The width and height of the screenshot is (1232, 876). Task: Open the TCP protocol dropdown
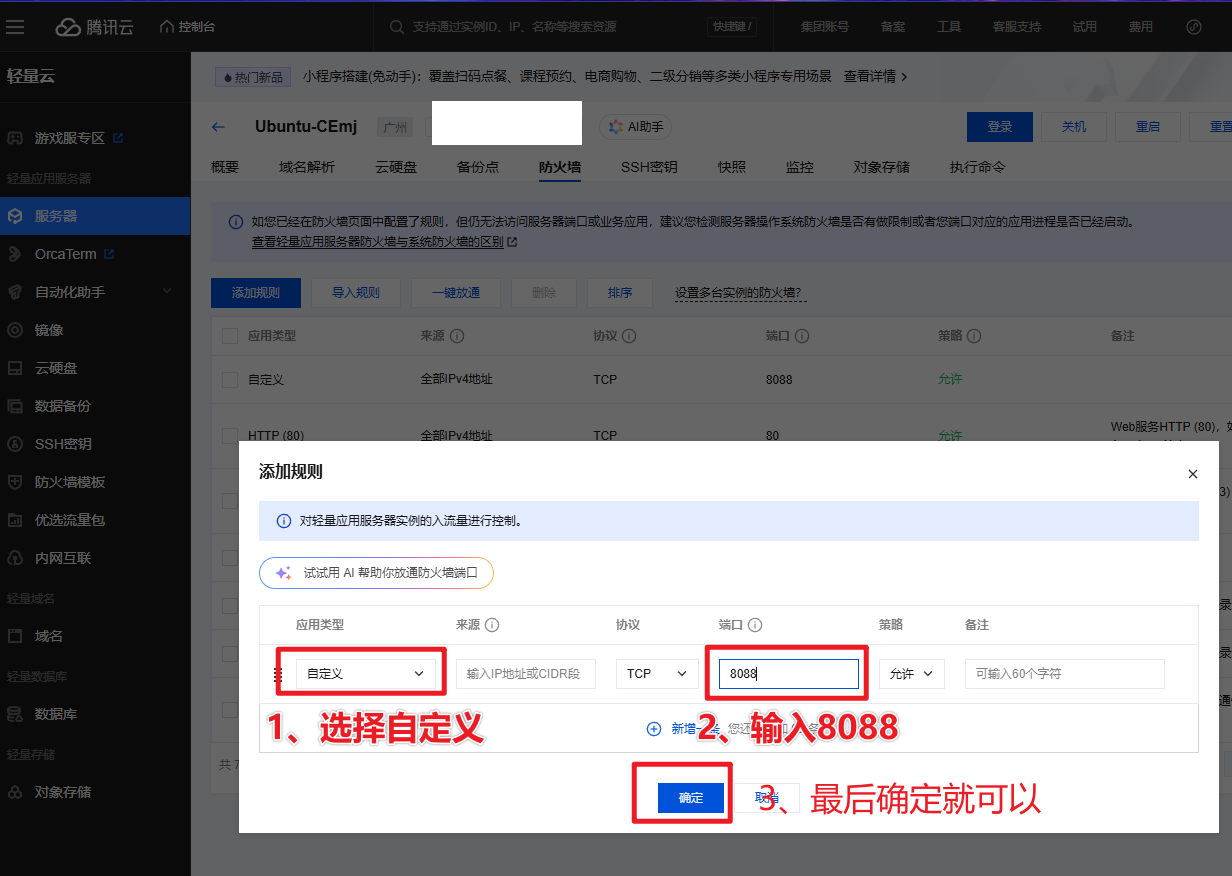point(656,674)
